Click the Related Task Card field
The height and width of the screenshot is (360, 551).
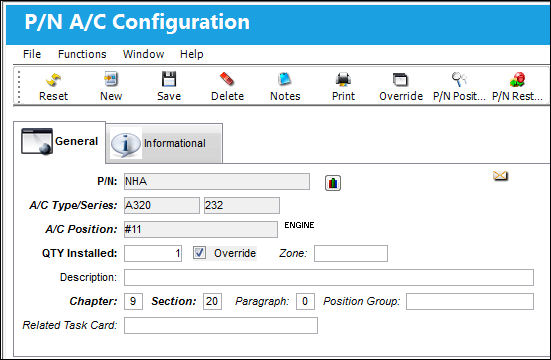tap(221, 325)
